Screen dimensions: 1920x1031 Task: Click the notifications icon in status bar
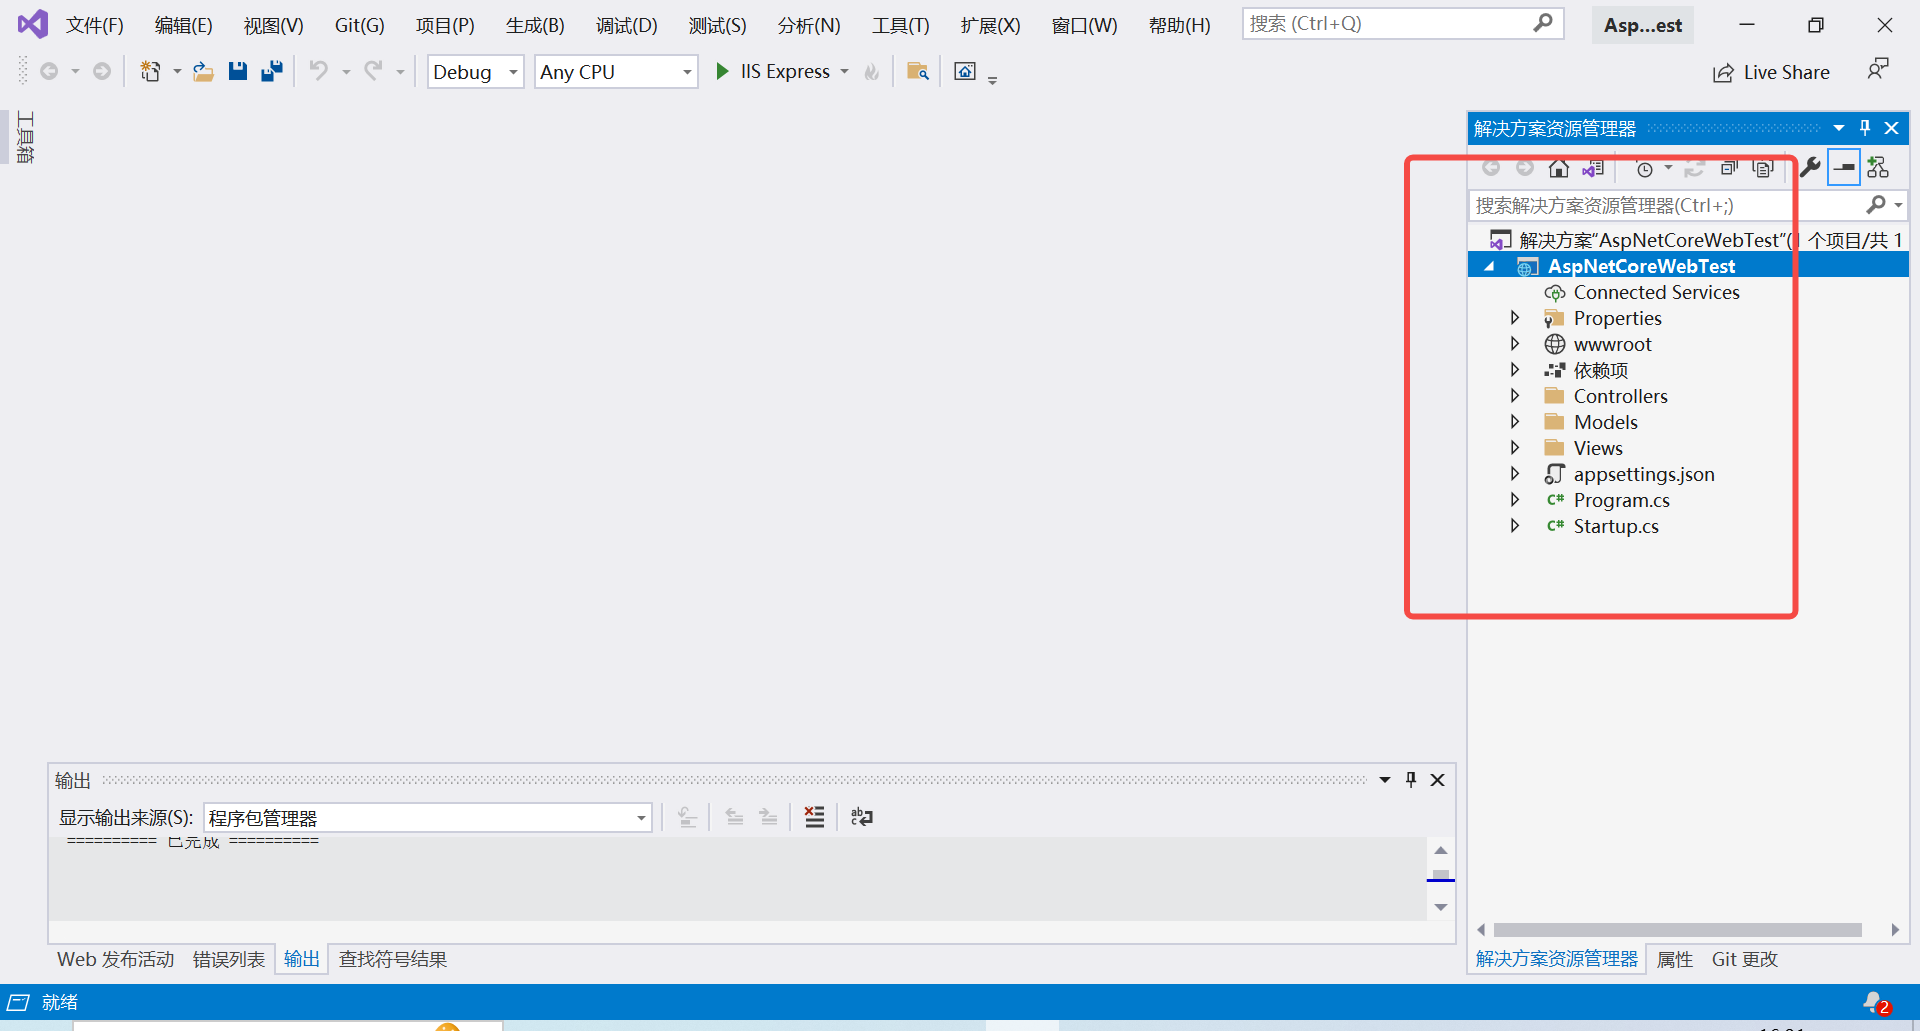[1876, 1003]
